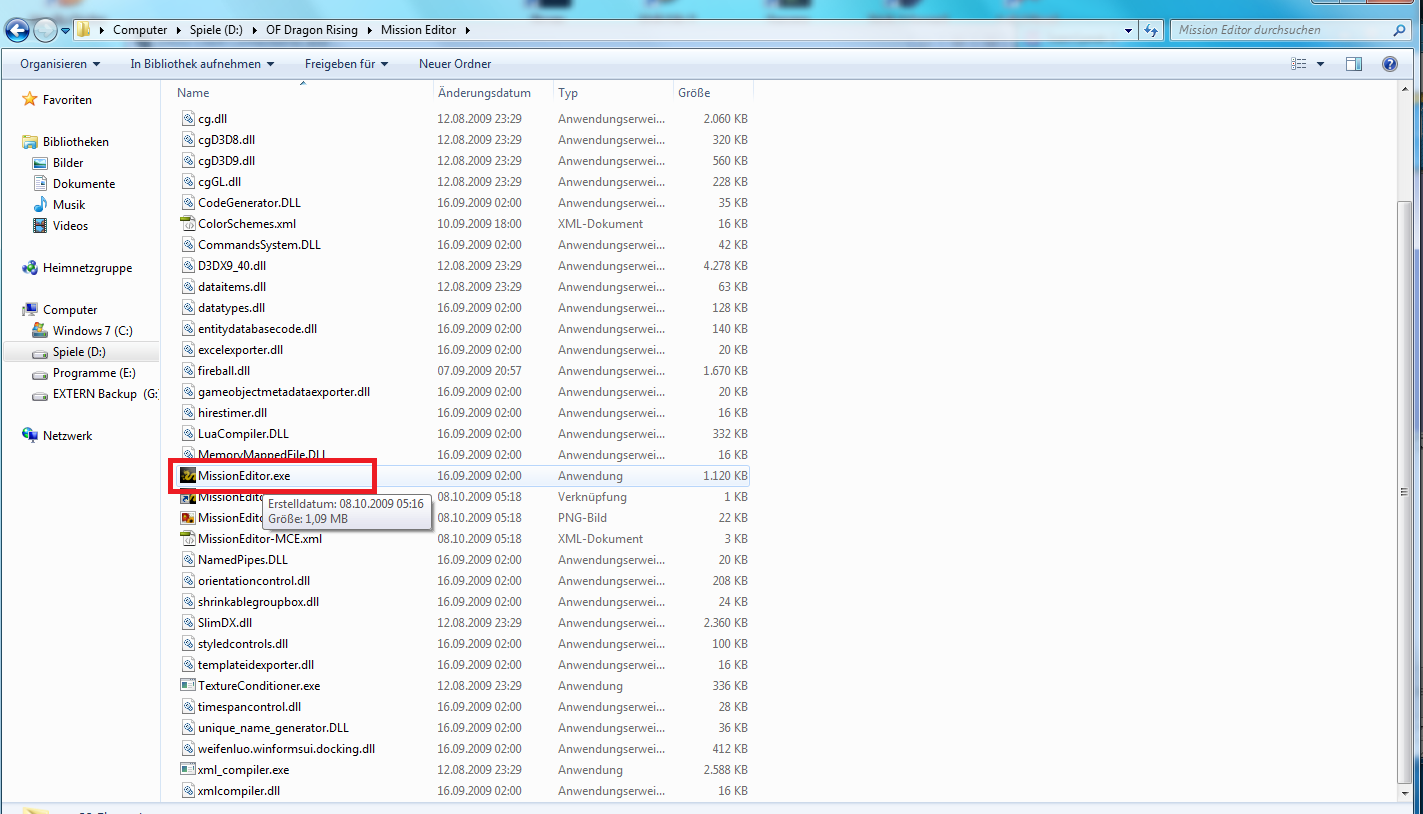Open the address bar history dropdown

(1129, 30)
